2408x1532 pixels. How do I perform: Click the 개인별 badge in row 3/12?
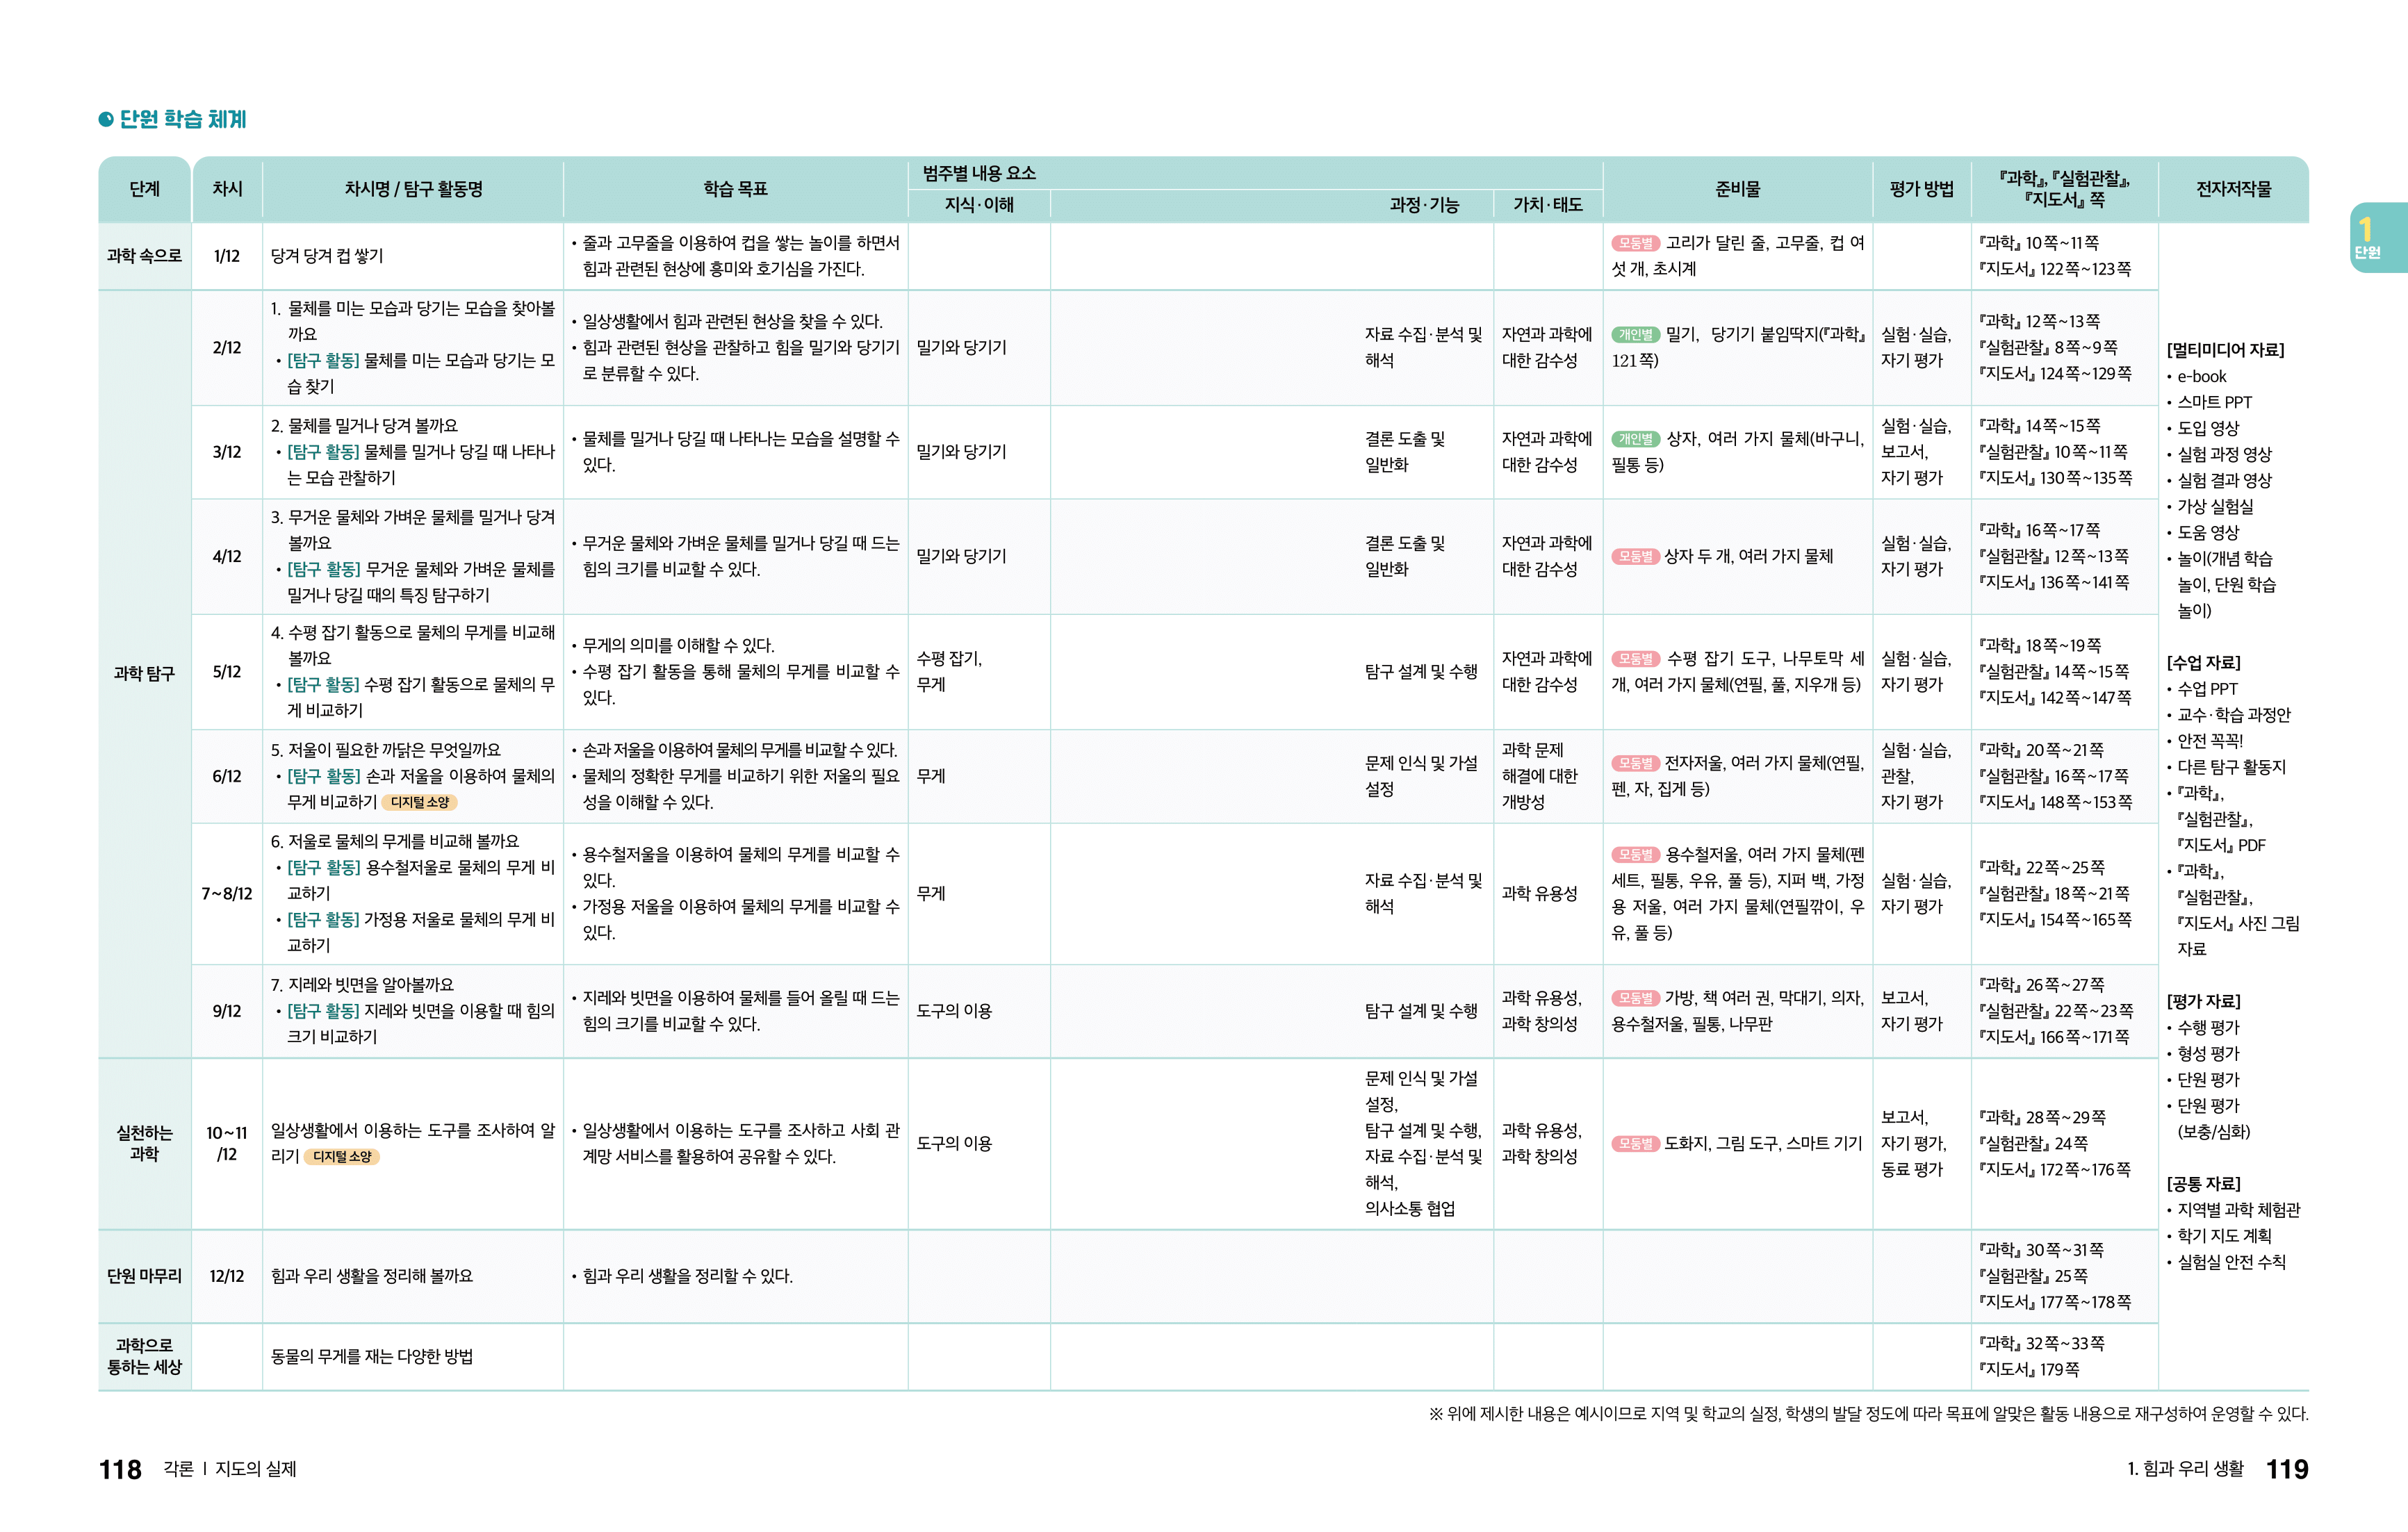tap(1635, 439)
